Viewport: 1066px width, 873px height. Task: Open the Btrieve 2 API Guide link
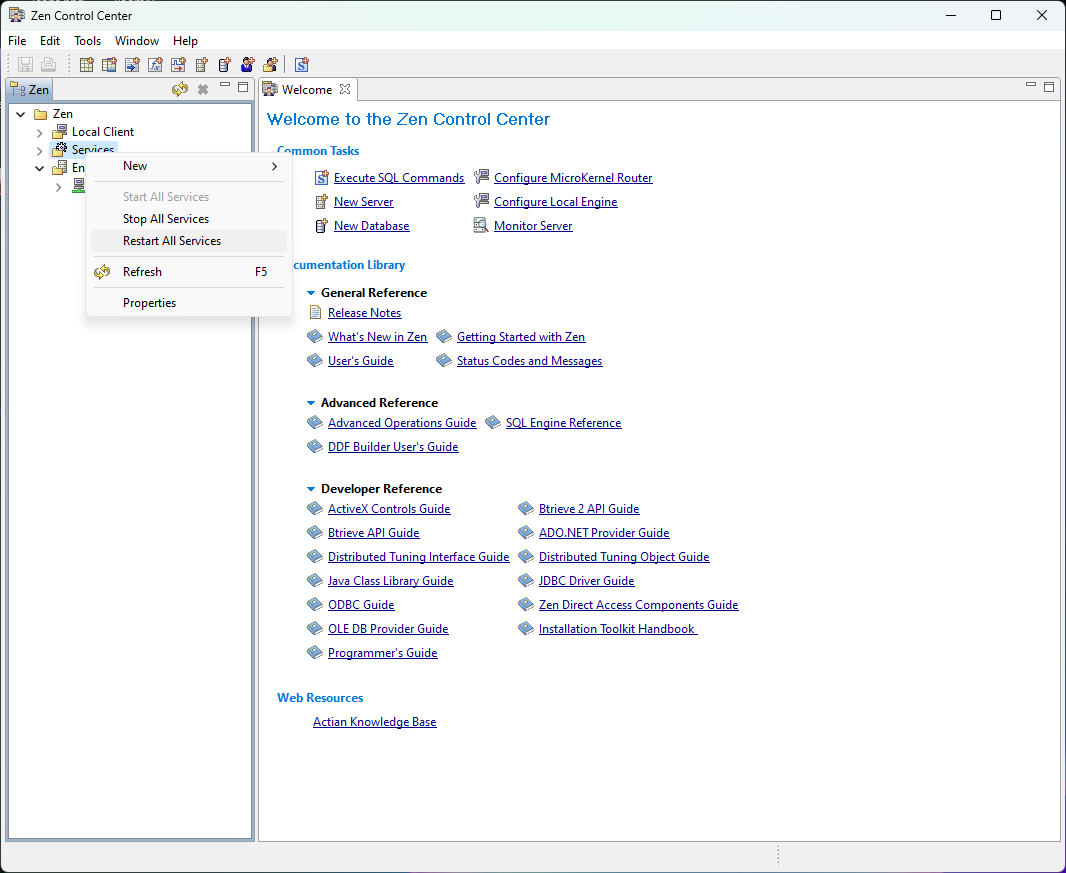click(x=589, y=509)
